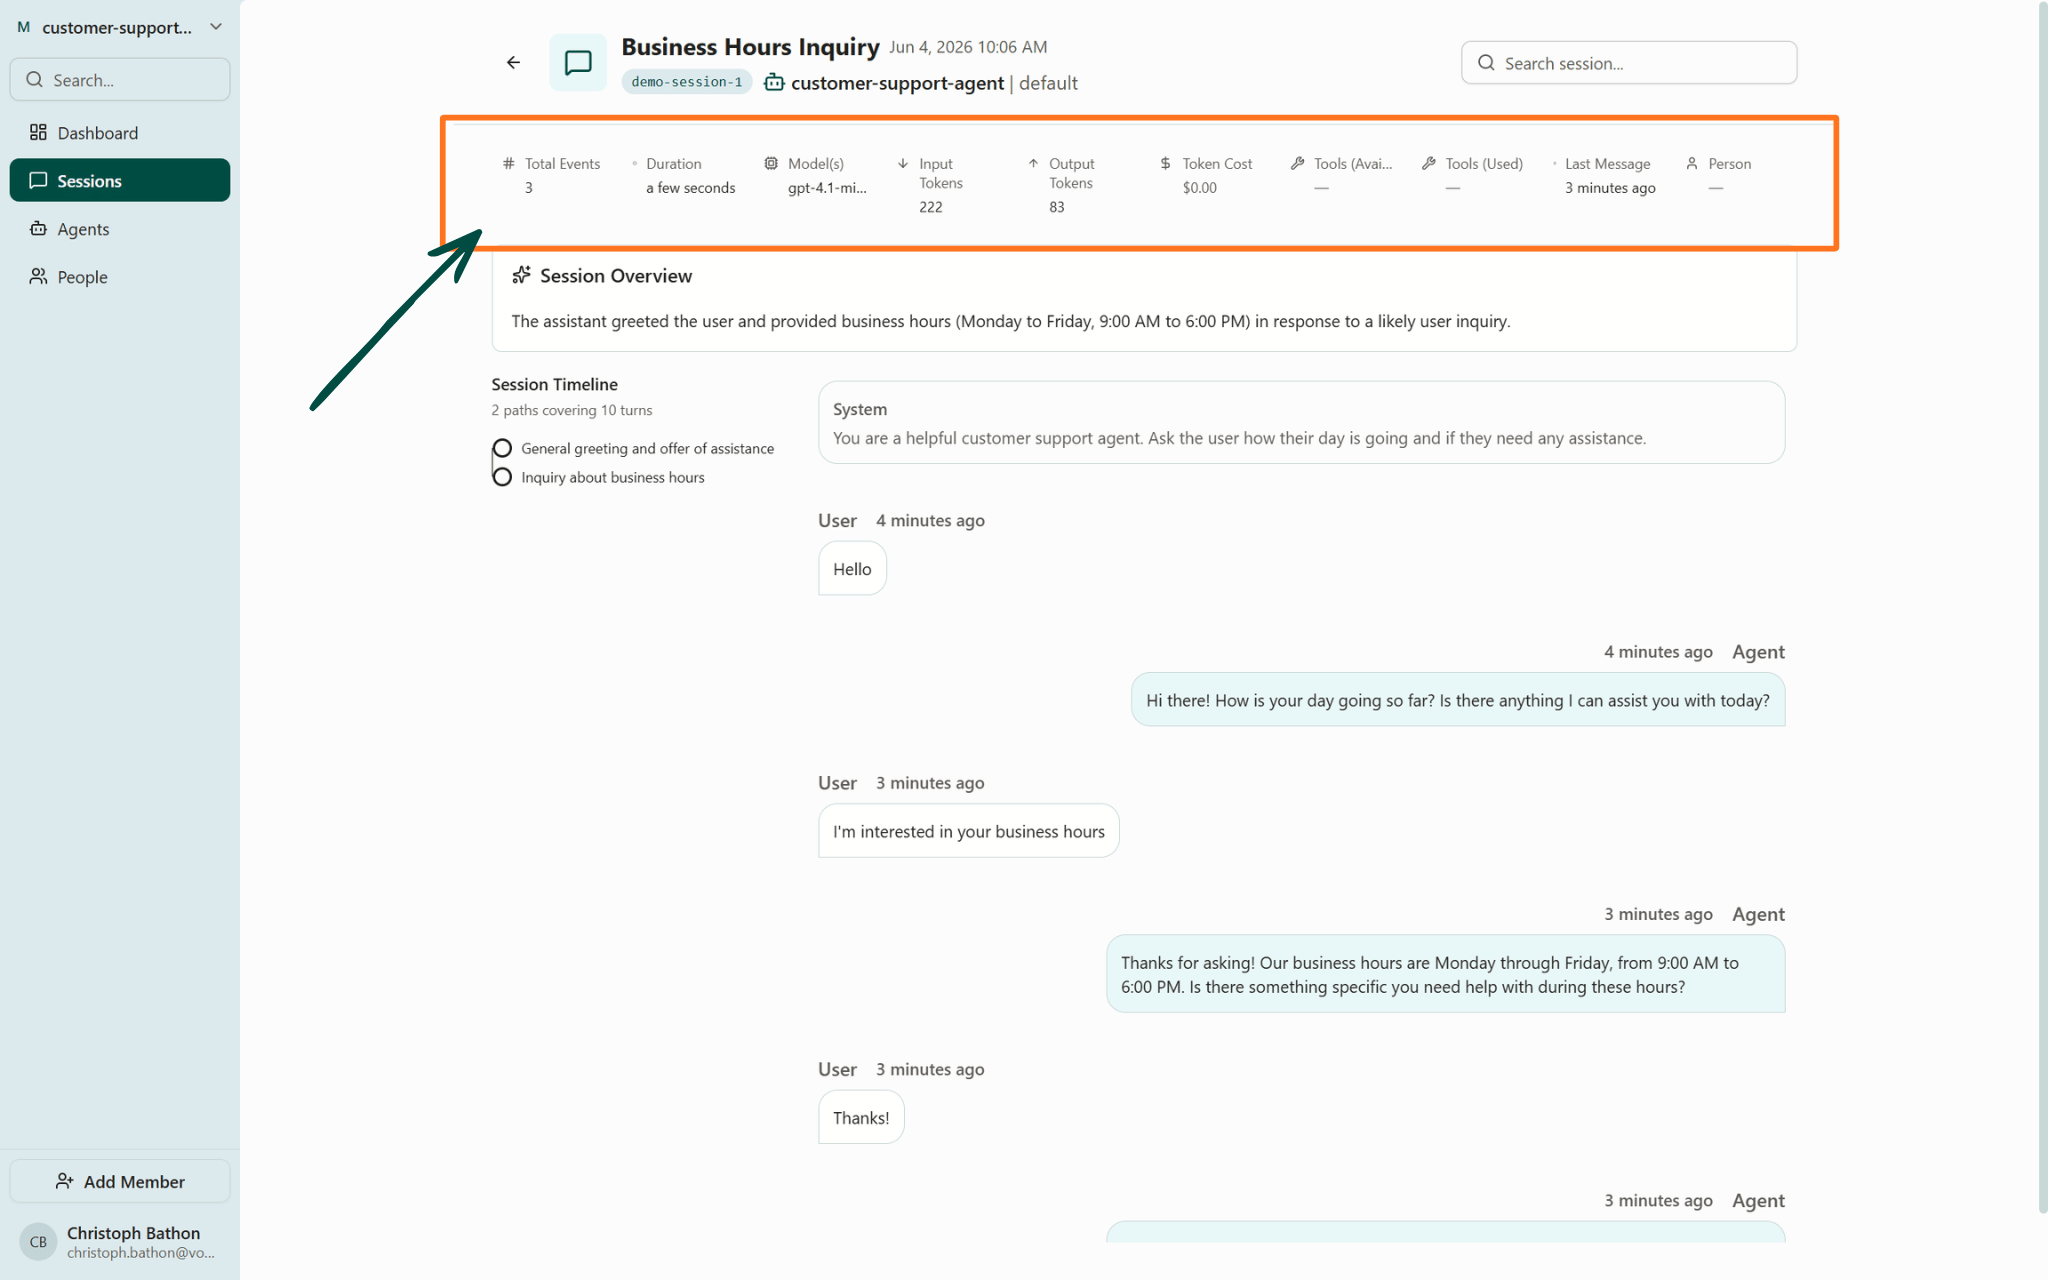The image size is (2048, 1280).
Task: Open the Agents page
Action: pos(120,228)
